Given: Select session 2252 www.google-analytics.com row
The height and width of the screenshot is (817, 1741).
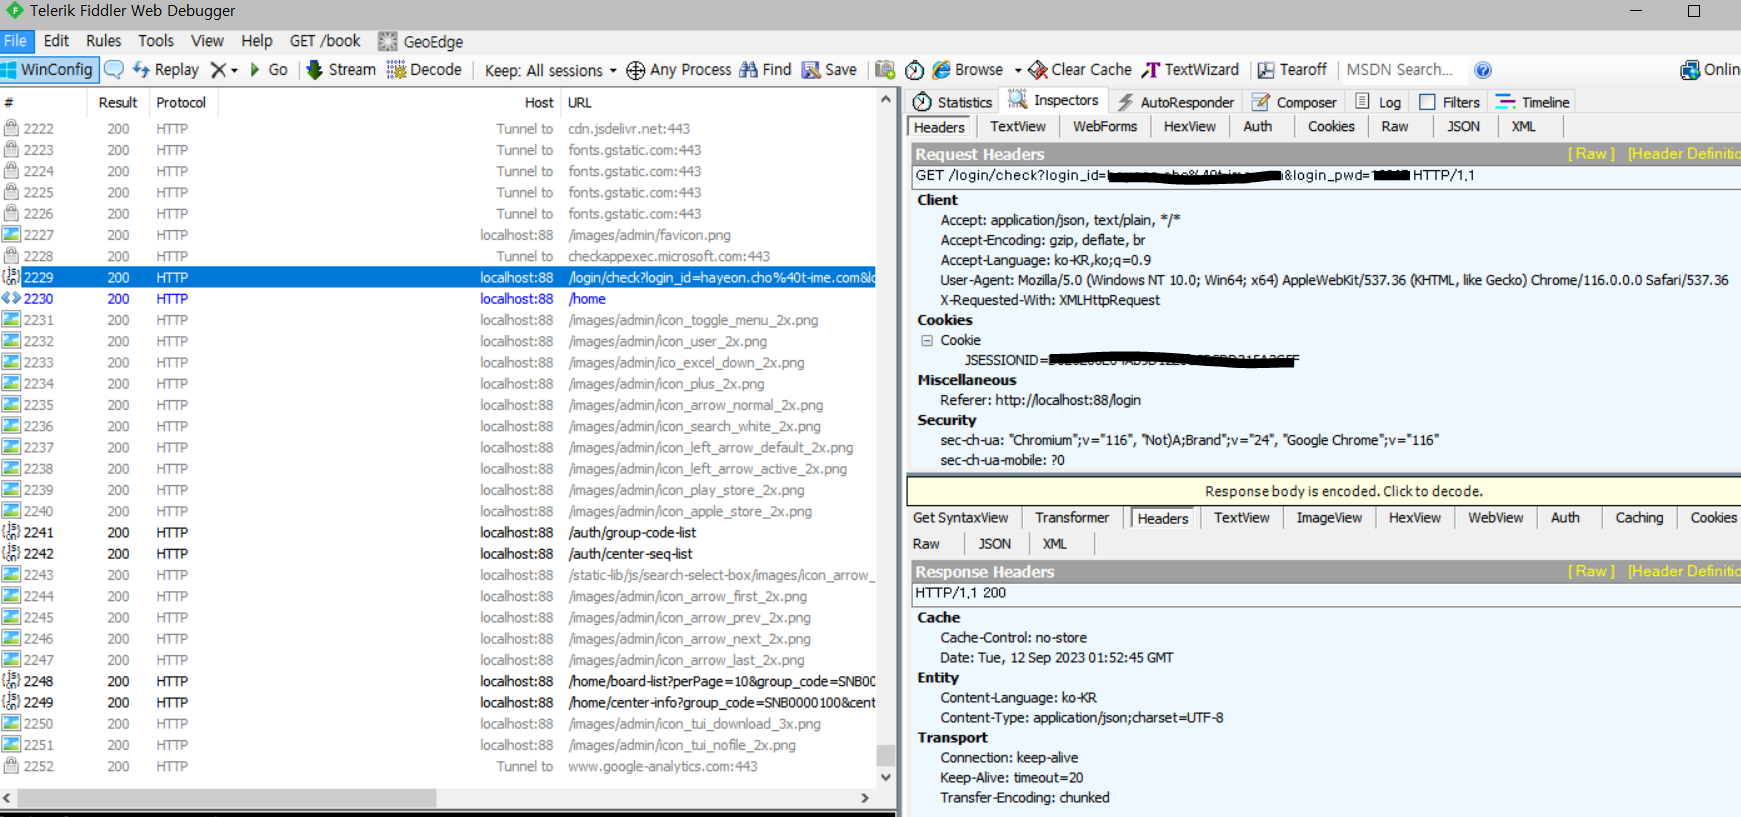Looking at the screenshot, I should [x=438, y=767].
